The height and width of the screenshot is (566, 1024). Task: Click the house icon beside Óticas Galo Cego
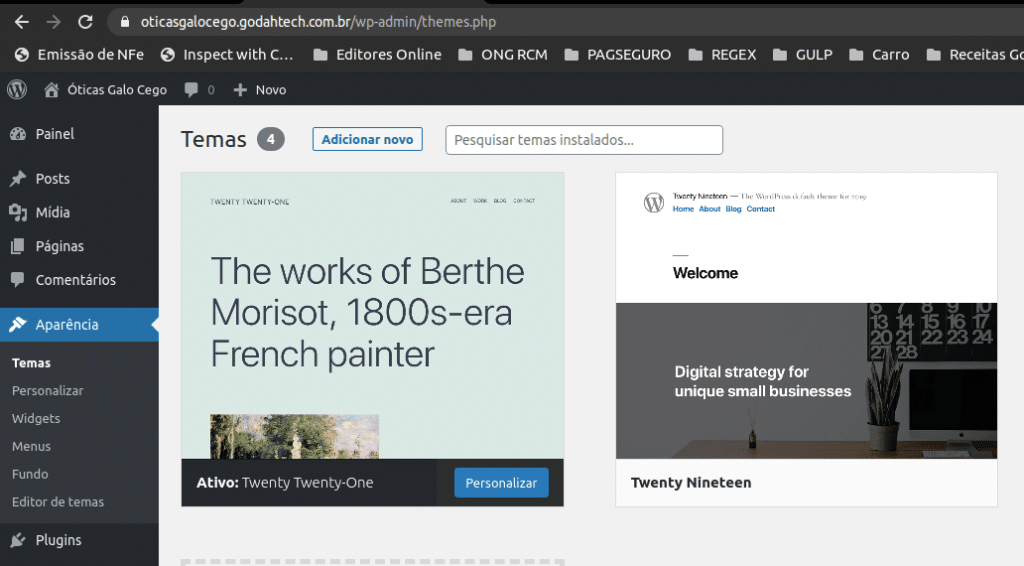[x=52, y=89]
